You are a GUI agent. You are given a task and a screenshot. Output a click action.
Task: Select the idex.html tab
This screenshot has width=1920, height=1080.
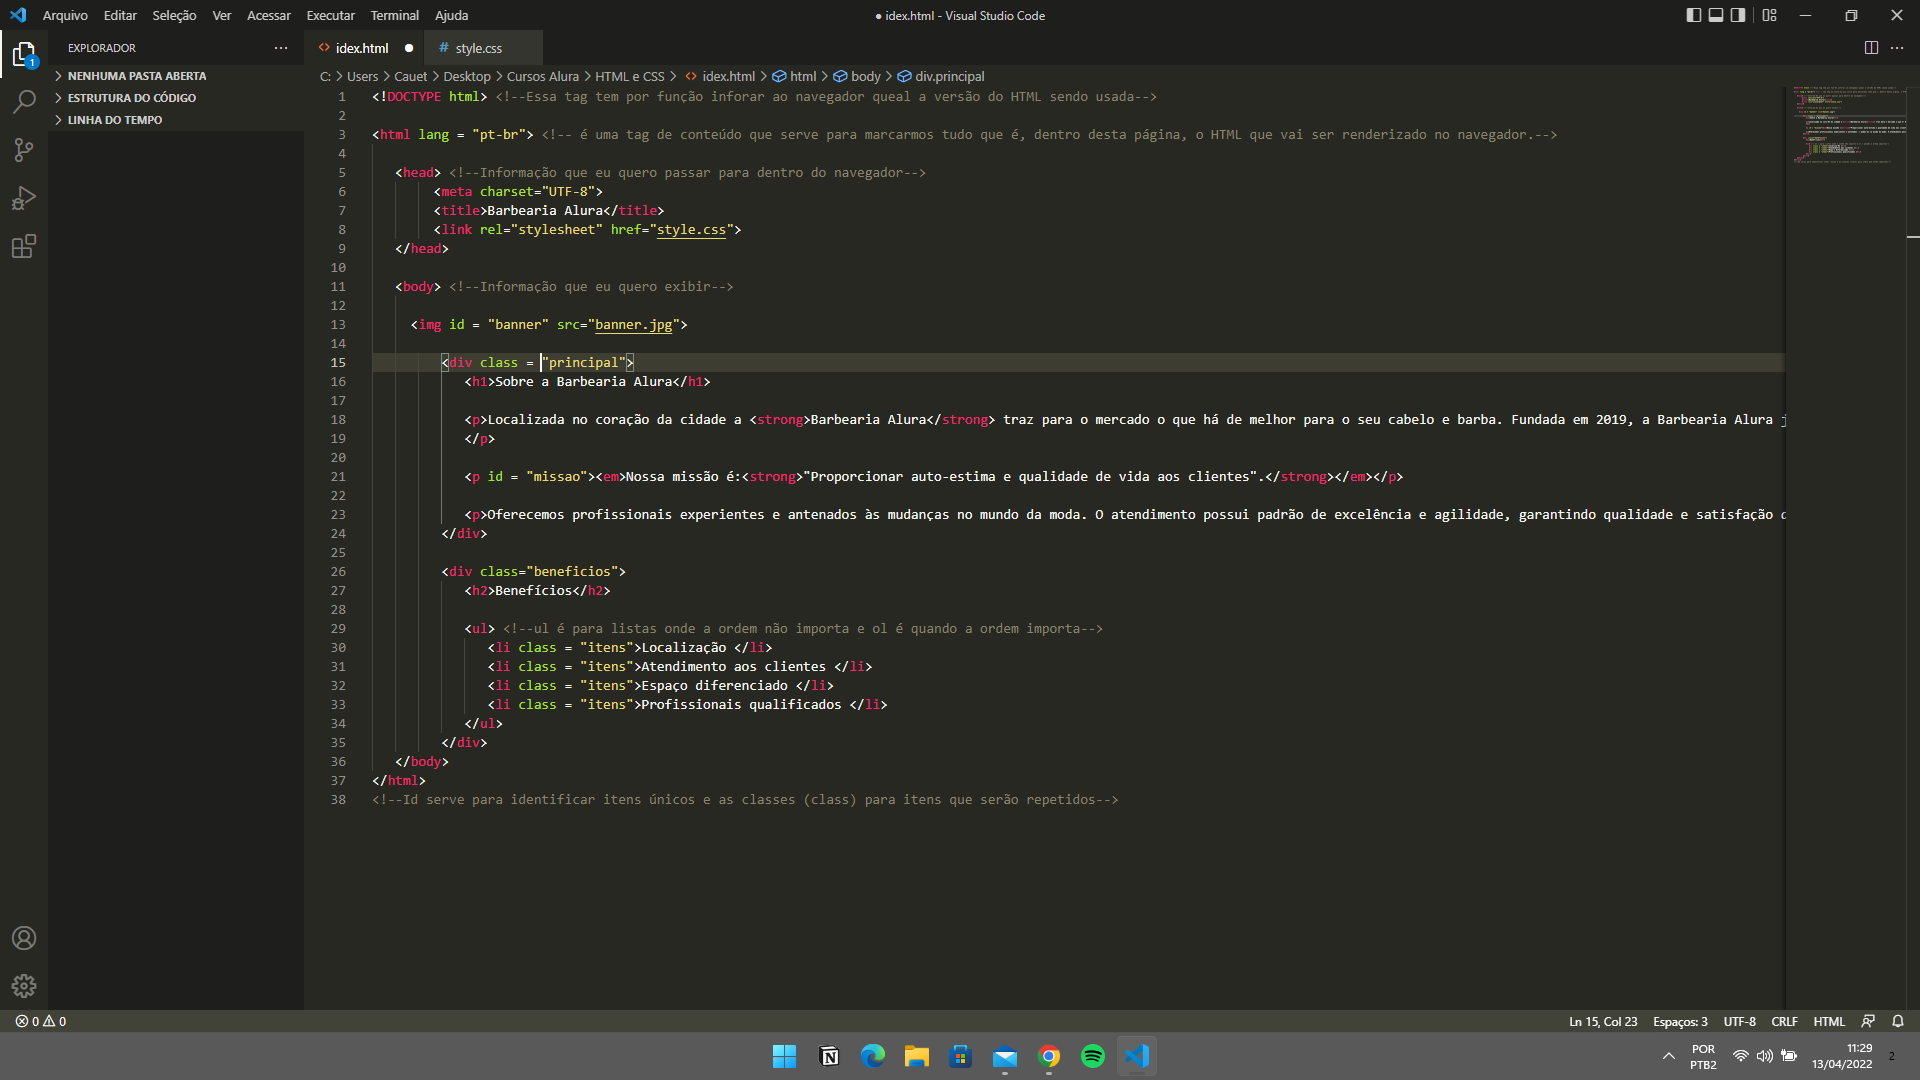click(x=362, y=48)
